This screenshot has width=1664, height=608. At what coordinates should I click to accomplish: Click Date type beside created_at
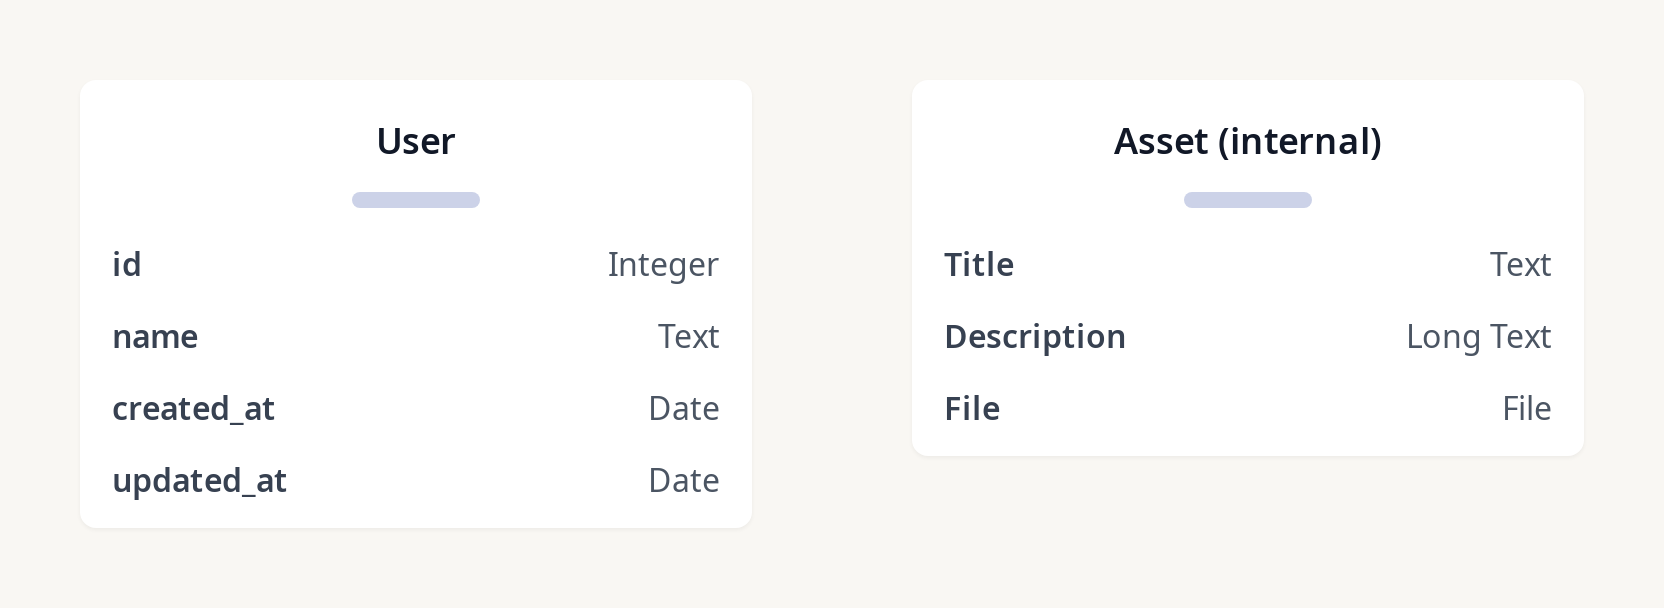(x=683, y=409)
